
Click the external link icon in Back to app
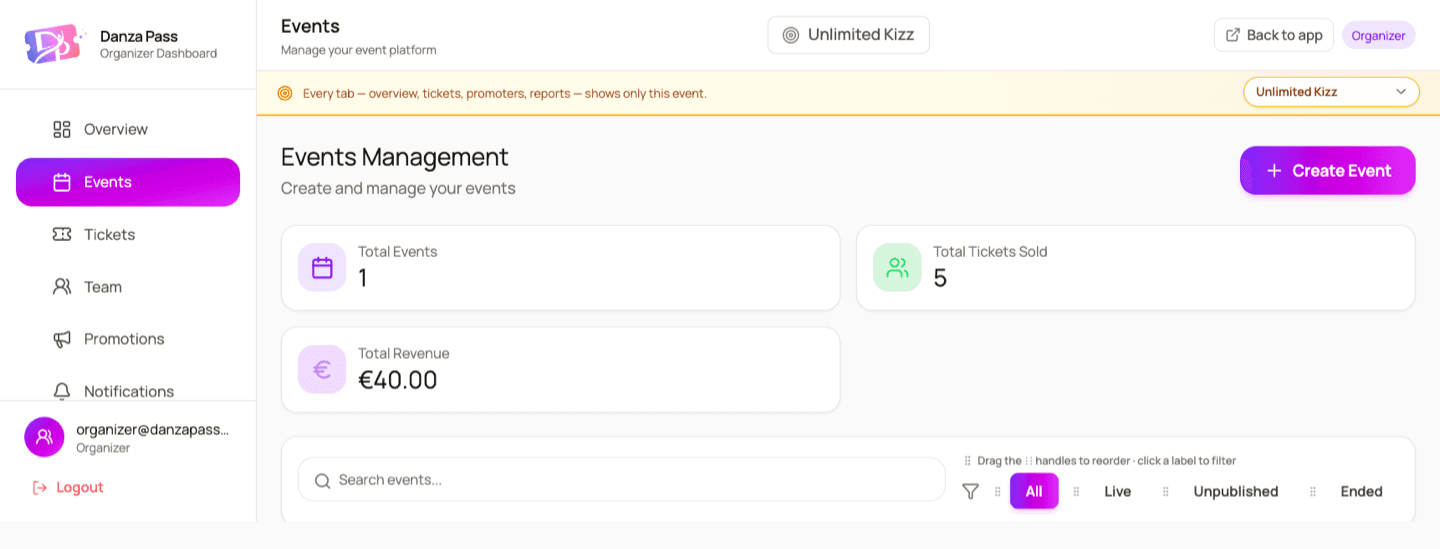click(x=1234, y=35)
